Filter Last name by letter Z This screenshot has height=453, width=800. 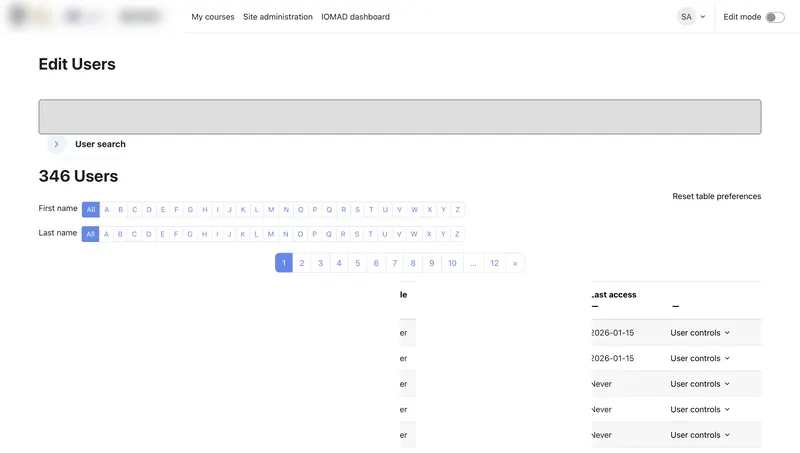(457, 234)
